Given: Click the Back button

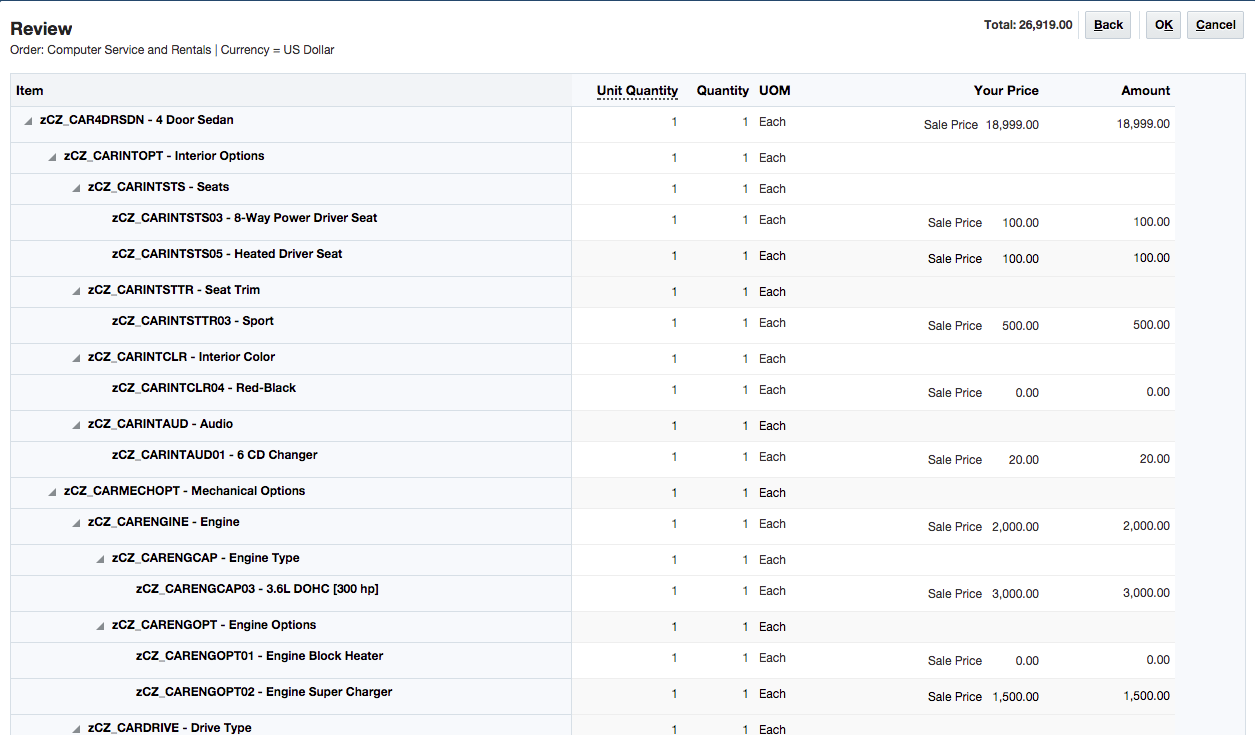Looking at the screenshot, I should pyautogui.click(x=1108, y=25).
